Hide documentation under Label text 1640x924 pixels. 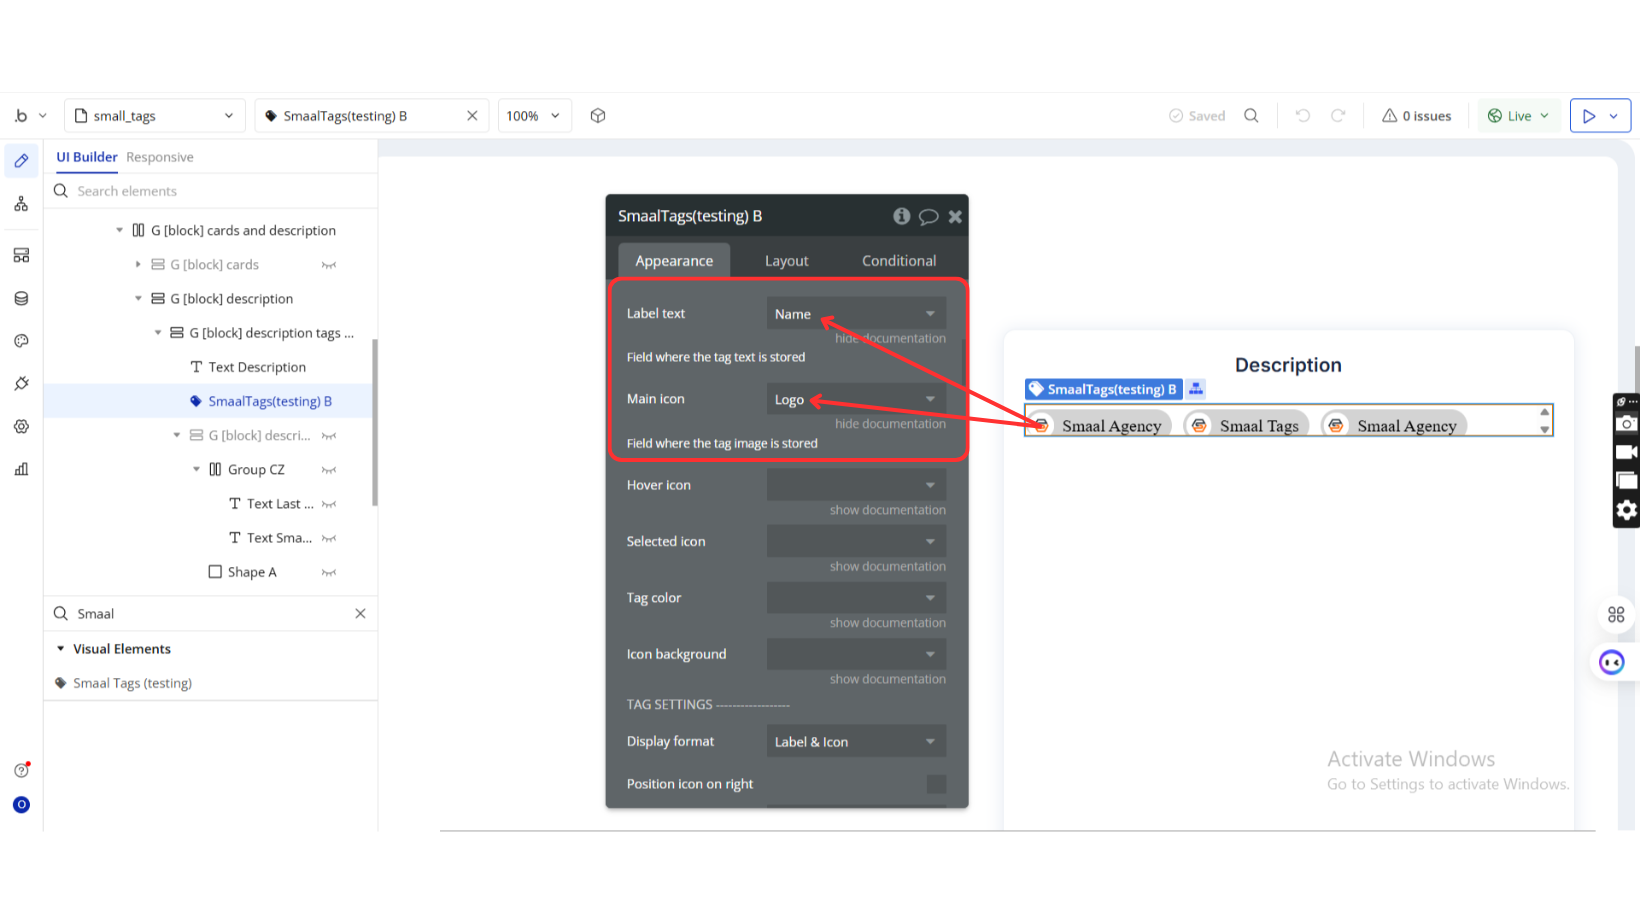point(890,338)
